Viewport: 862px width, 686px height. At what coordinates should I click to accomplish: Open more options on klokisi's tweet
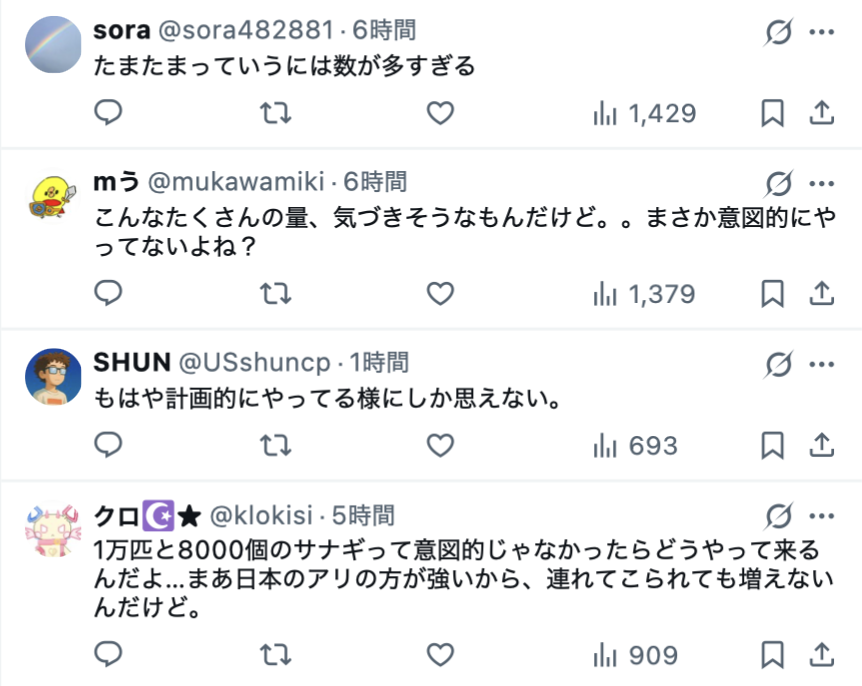(x=821, y=516)
